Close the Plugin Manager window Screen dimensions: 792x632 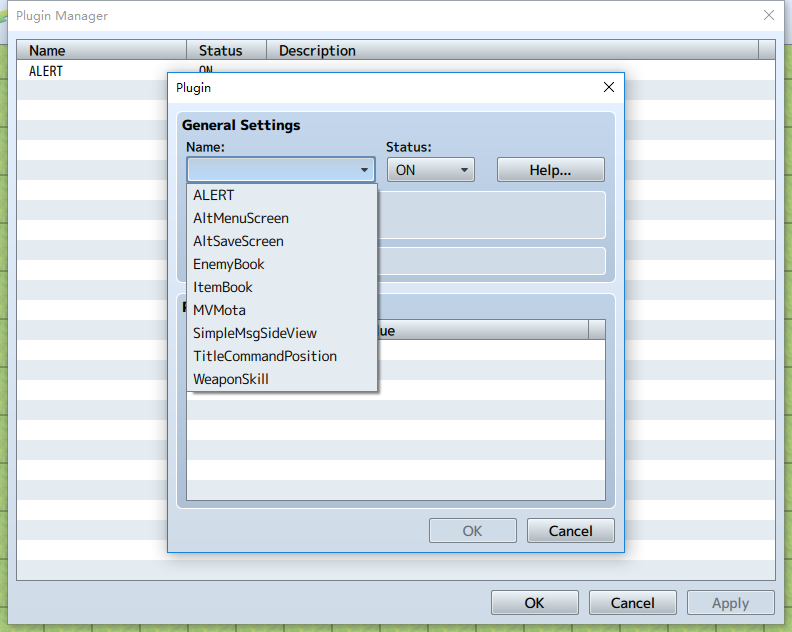coord(769,15)
